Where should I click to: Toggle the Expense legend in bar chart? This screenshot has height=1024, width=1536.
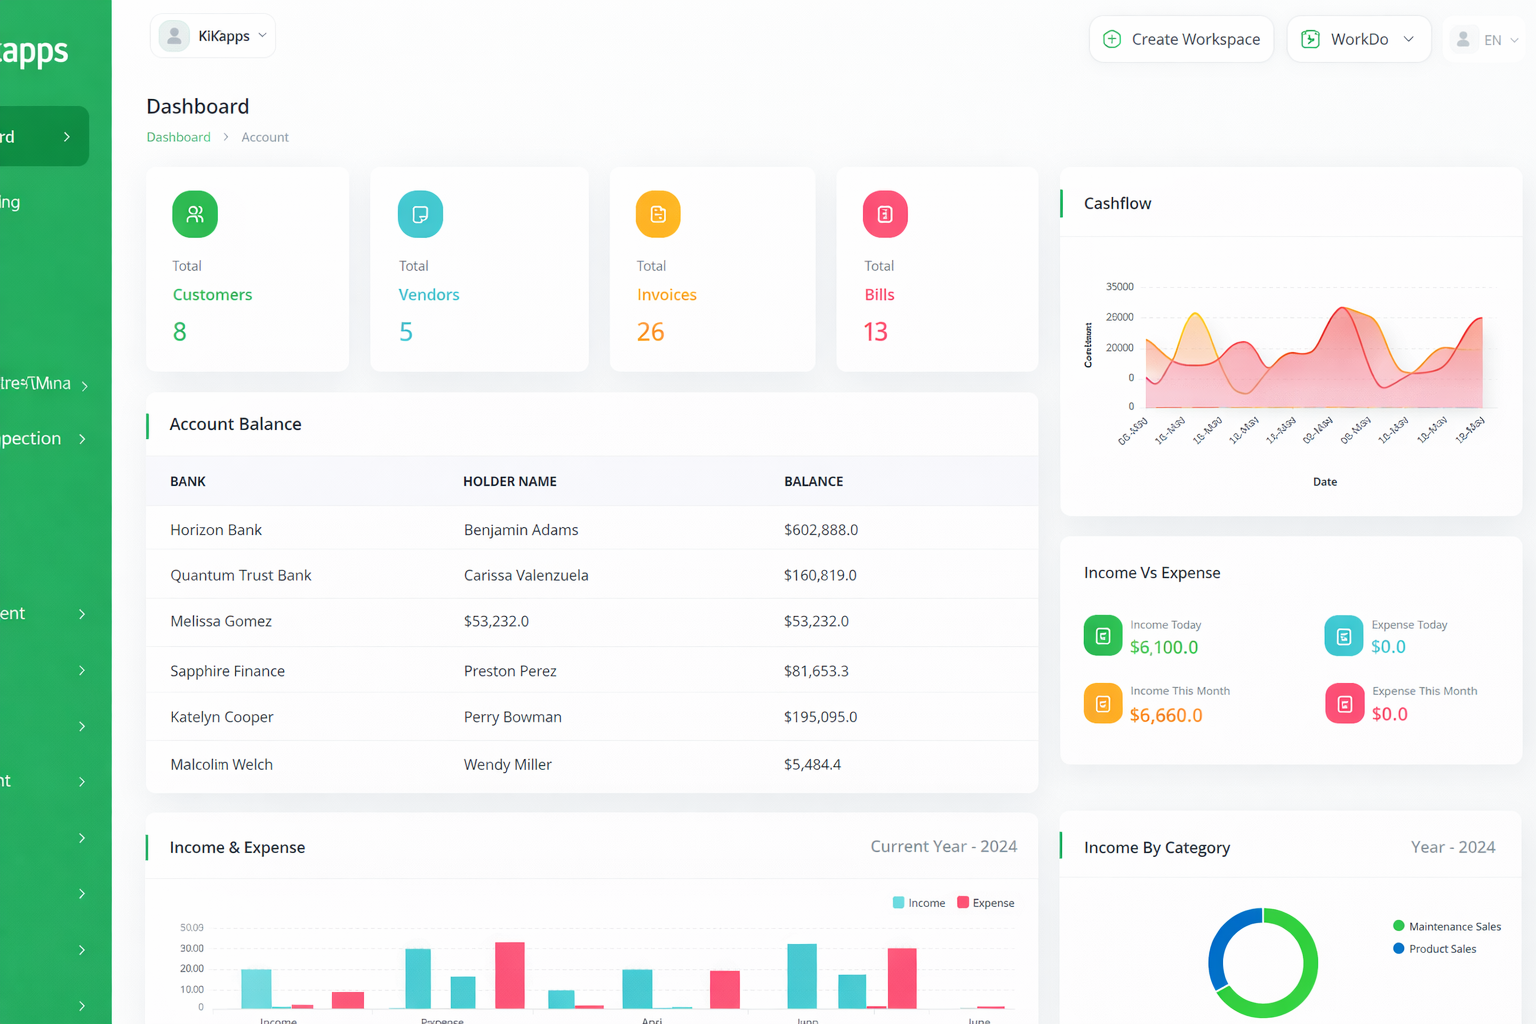point(985,903)
